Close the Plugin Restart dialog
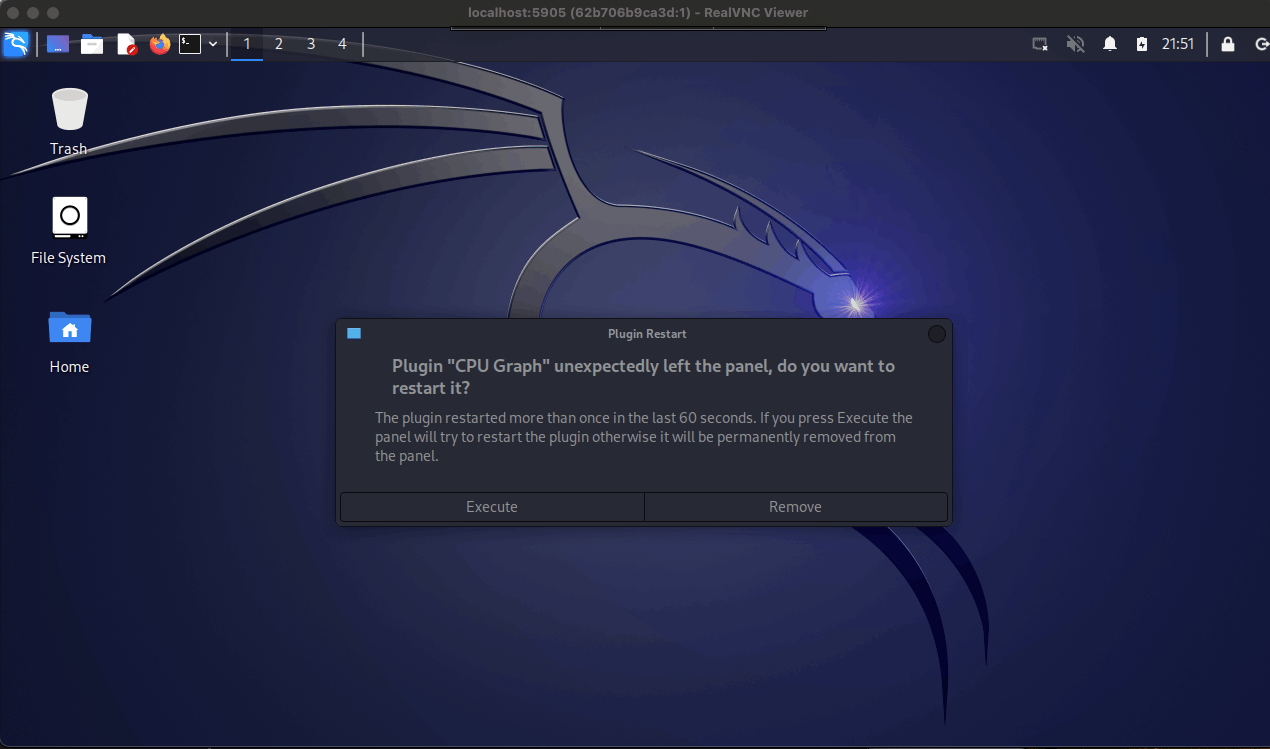Viewport: 1270px width, 749px height. coord(937,334)
